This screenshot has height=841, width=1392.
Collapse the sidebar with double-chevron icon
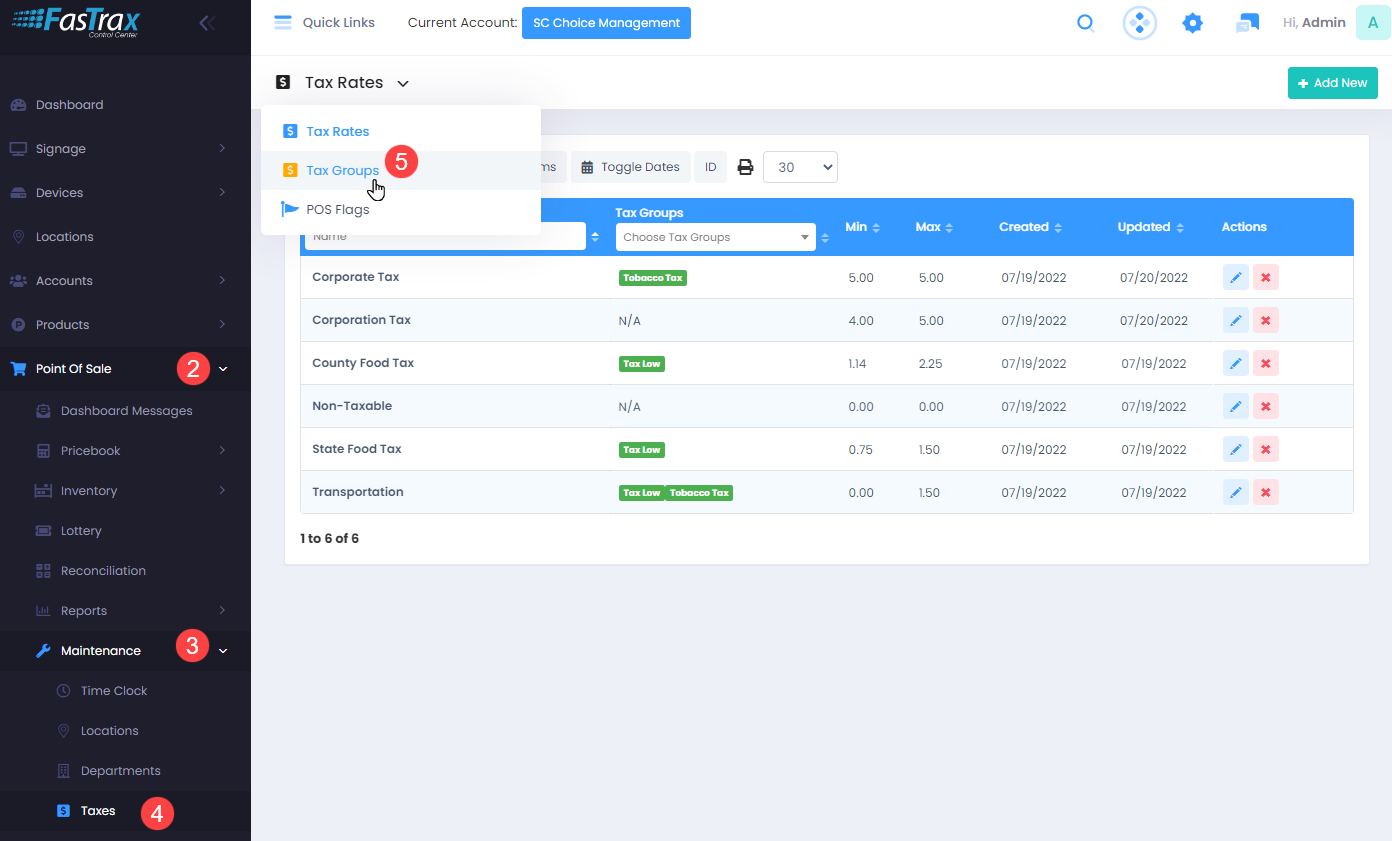(x=207, y=23)
